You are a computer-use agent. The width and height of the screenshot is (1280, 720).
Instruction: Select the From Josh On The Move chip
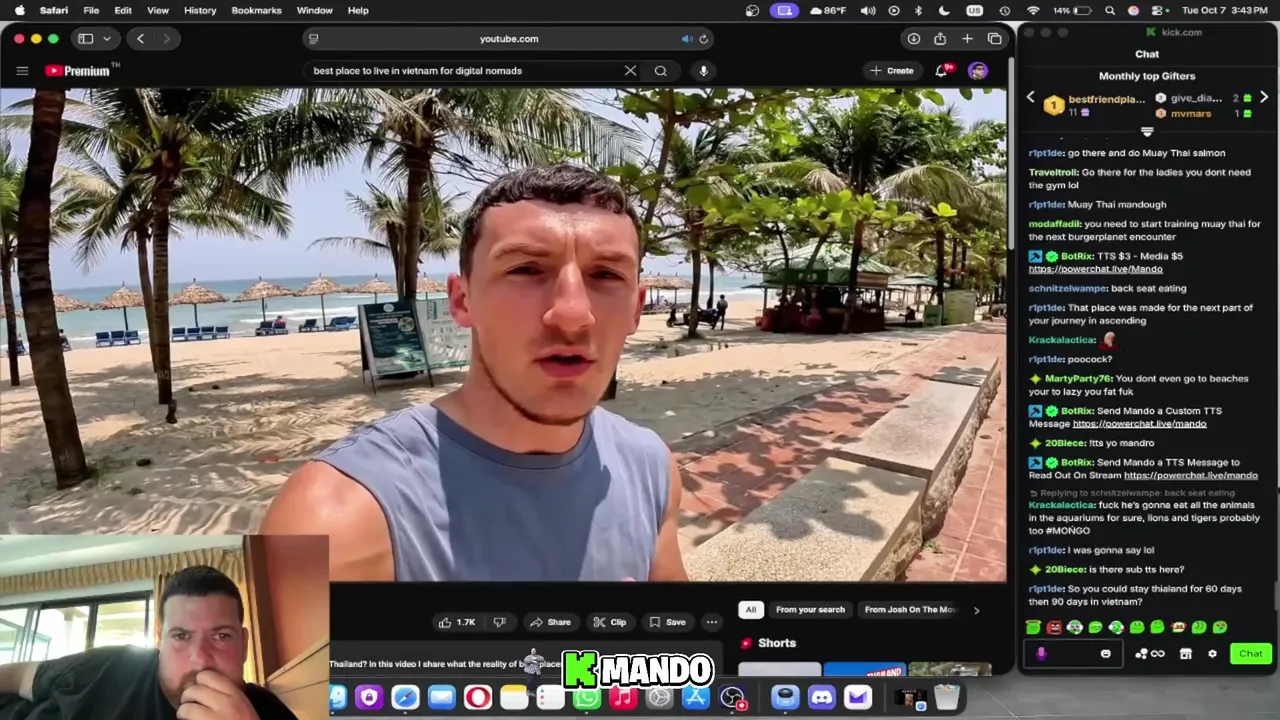click(910, 609)
